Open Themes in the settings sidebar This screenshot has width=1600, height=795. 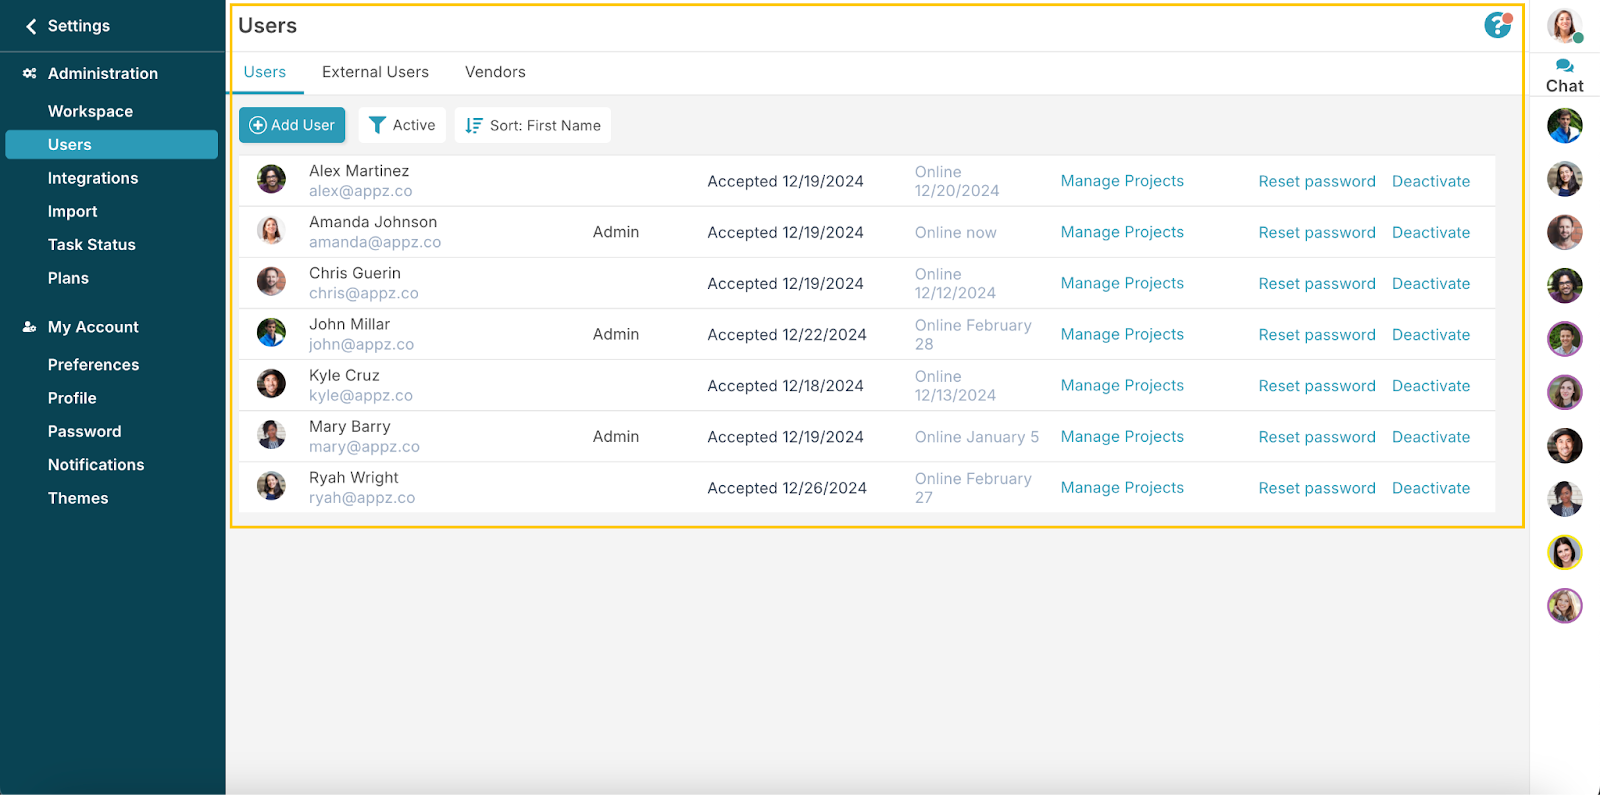click(x=78, y=498)
